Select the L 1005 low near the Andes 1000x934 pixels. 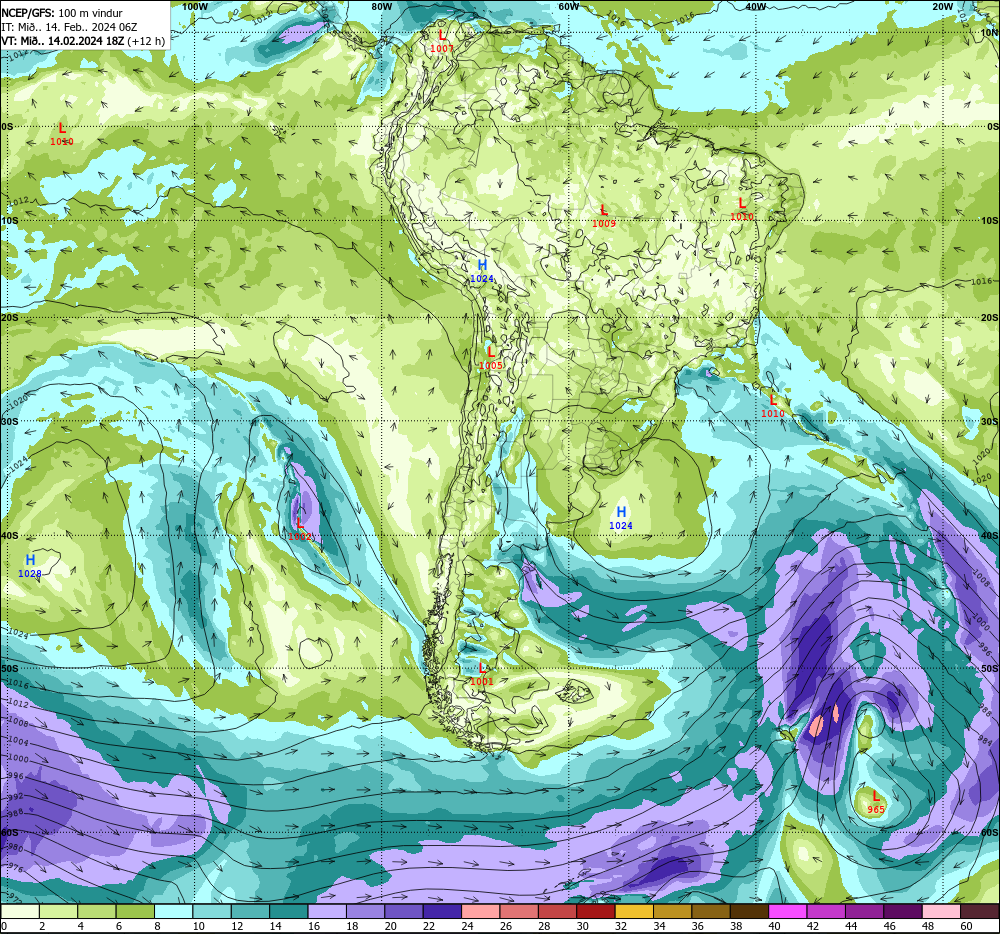(490, 358)
